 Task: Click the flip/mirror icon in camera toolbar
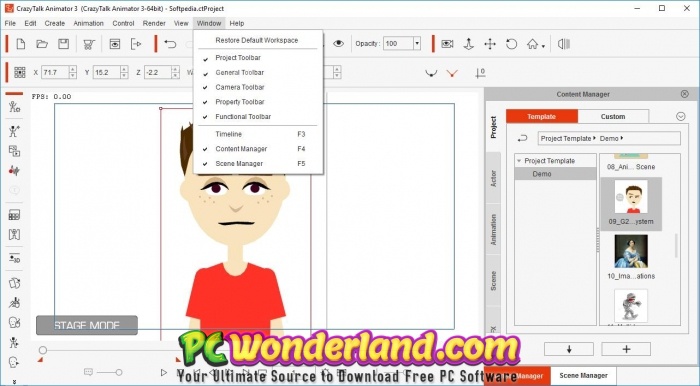tap(564, 44)
